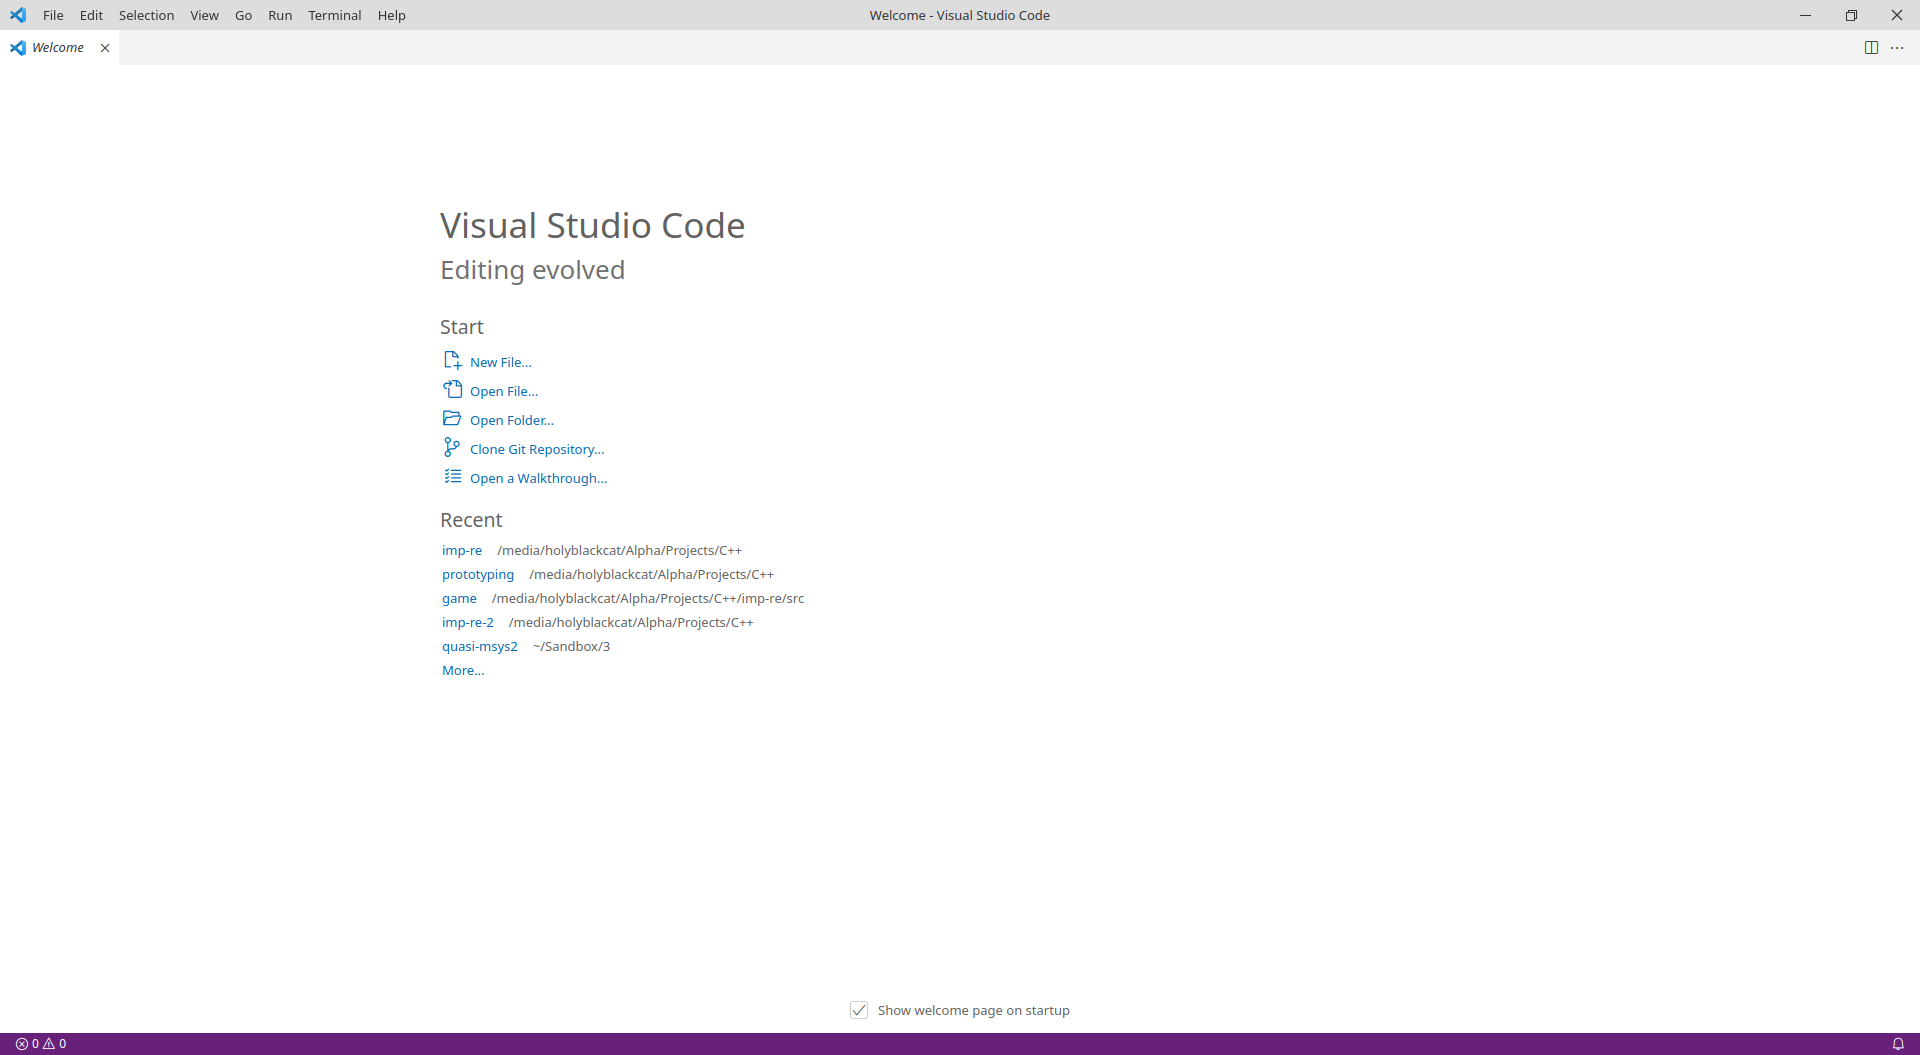This screenshot has height=1055, width=1920.
Task: Open the Terminal menu
Action: 334,15
